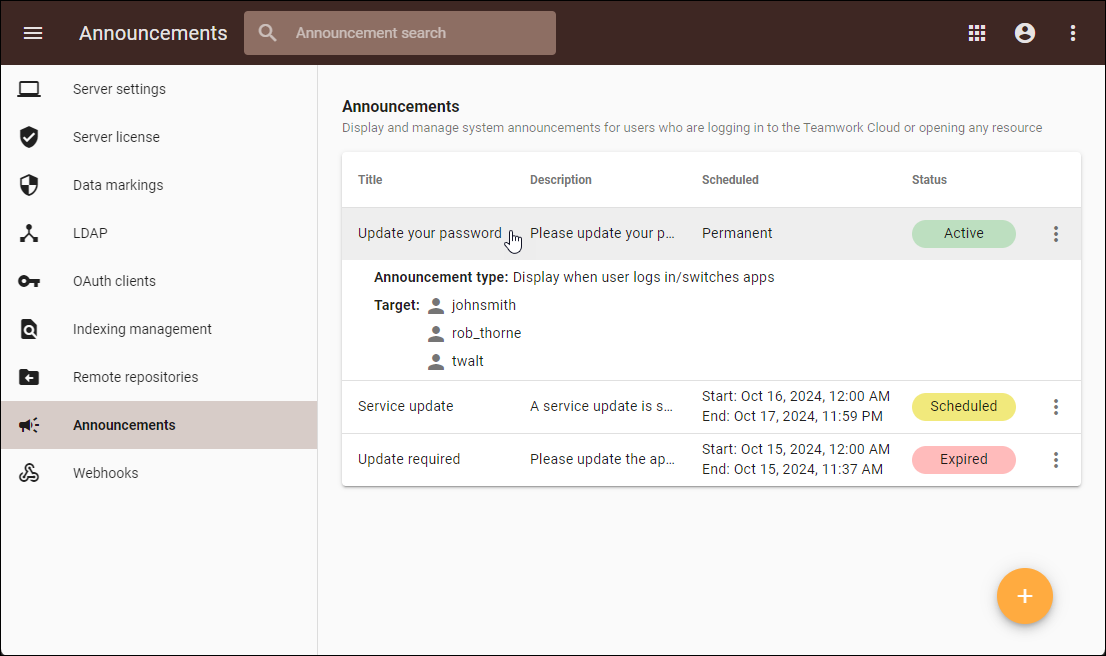1106x656 pixels.
Task: Go to Server settings in sidebar
Action: tap(119, 89)
